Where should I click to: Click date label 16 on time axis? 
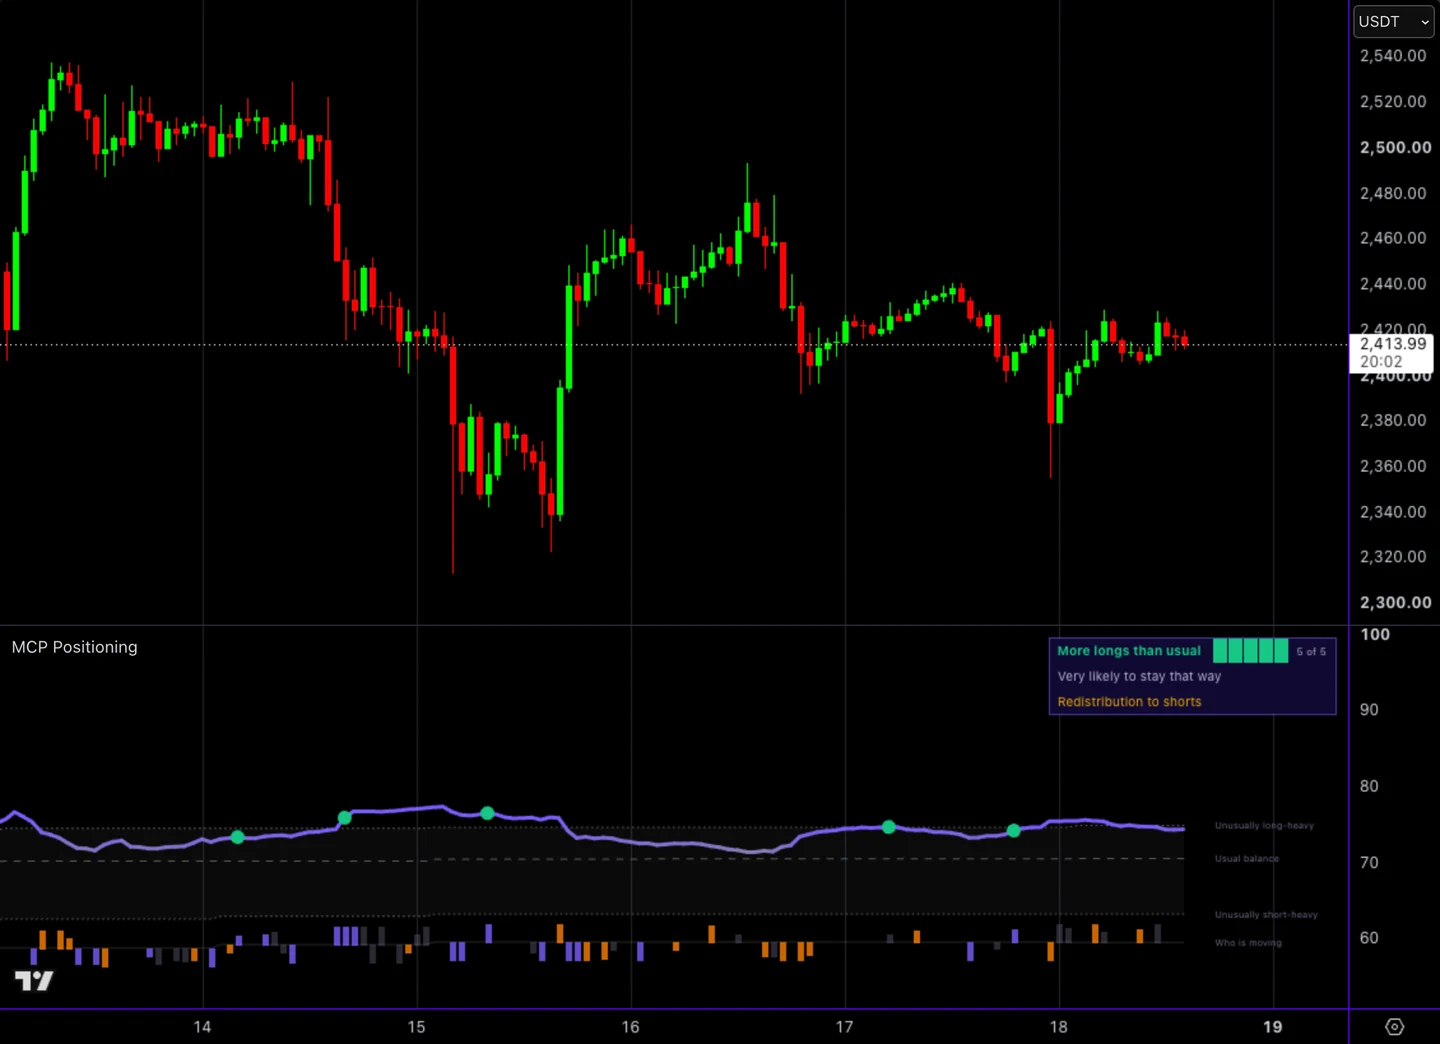click(x=630, y=1027)
